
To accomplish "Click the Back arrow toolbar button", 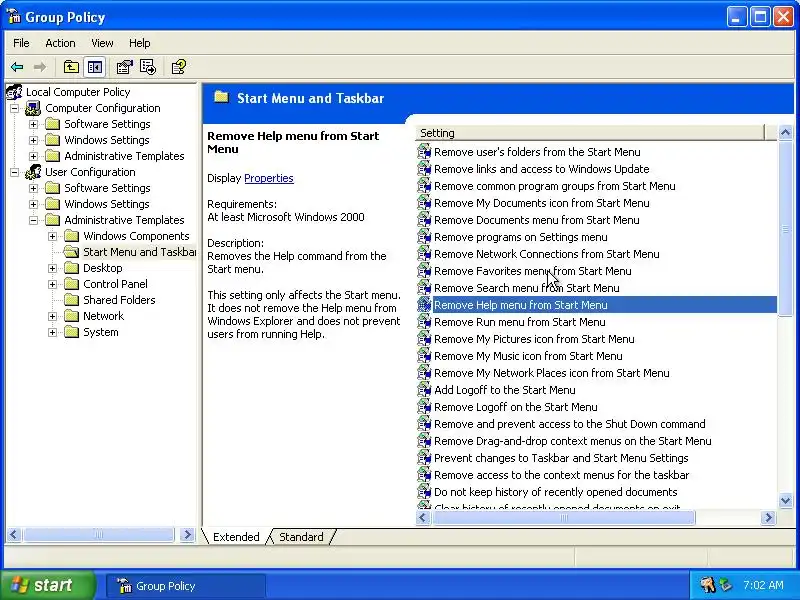I will [17, 67].
